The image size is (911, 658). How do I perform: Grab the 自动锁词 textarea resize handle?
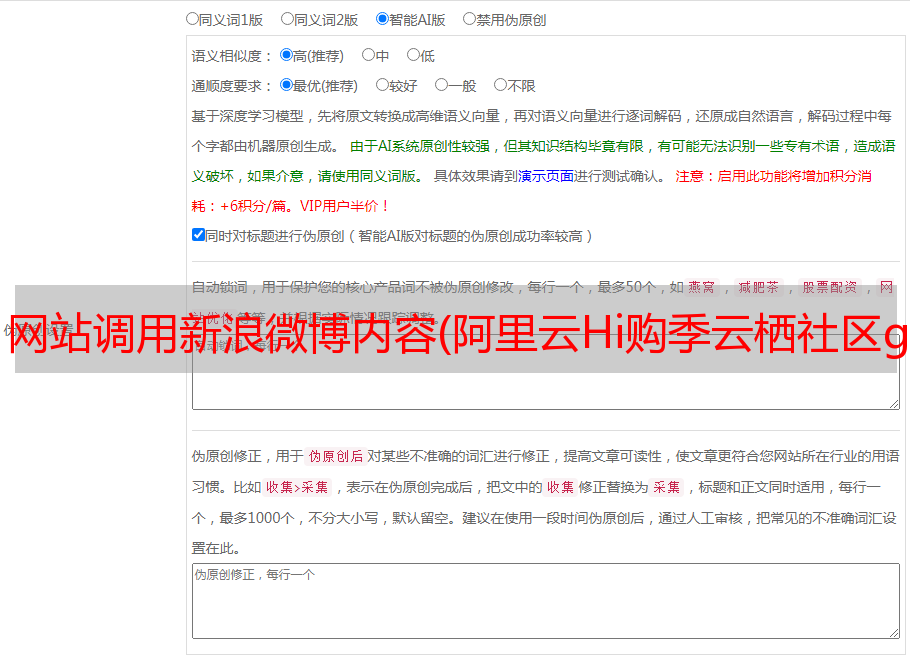click(894, 404)
